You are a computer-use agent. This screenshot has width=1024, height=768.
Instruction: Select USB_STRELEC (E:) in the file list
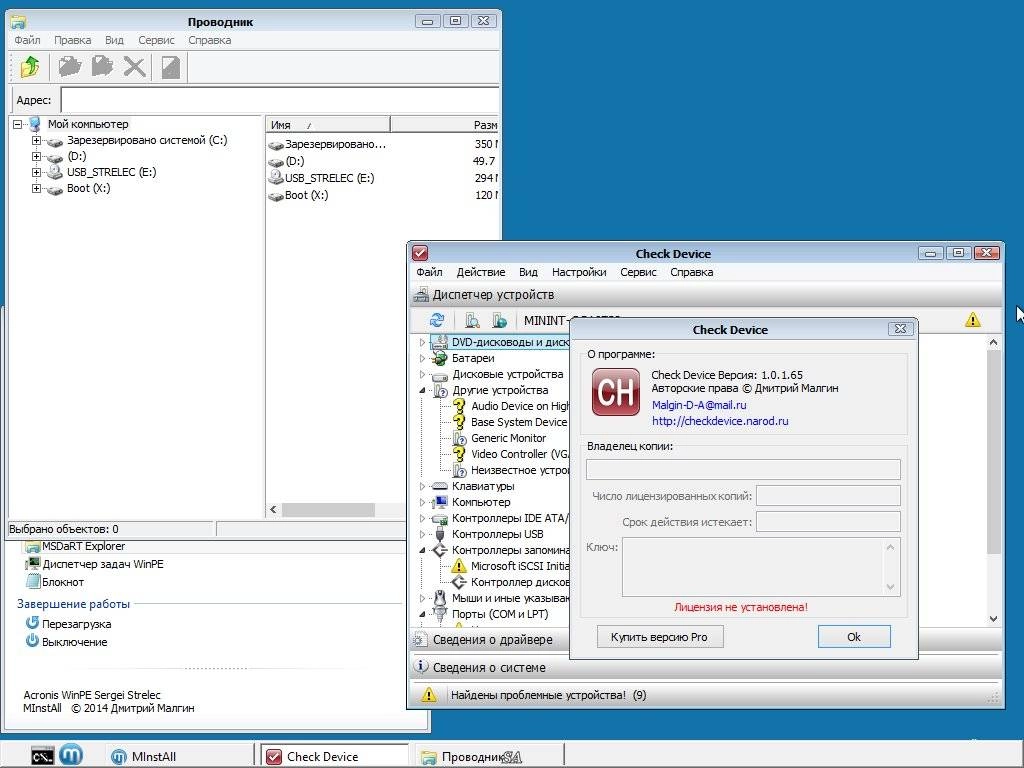point(328,178)
